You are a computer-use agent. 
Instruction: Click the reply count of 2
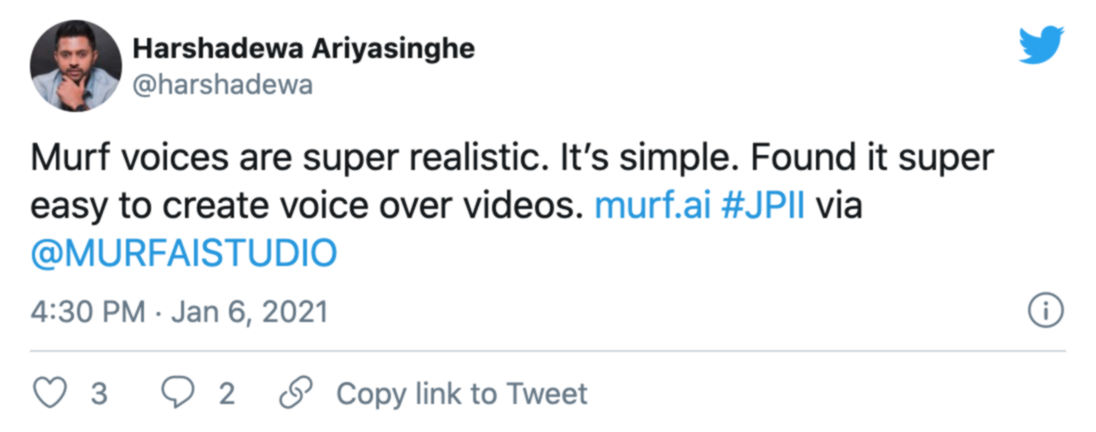pyautogui.click(x=226, y=394)
